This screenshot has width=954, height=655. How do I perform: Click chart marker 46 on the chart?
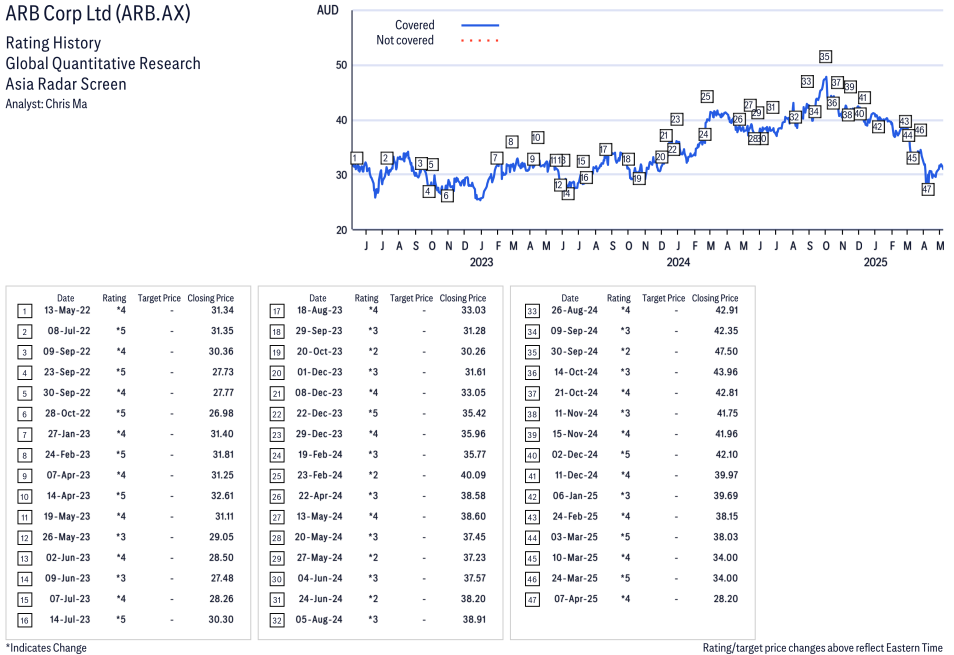(x=919, y=130)
